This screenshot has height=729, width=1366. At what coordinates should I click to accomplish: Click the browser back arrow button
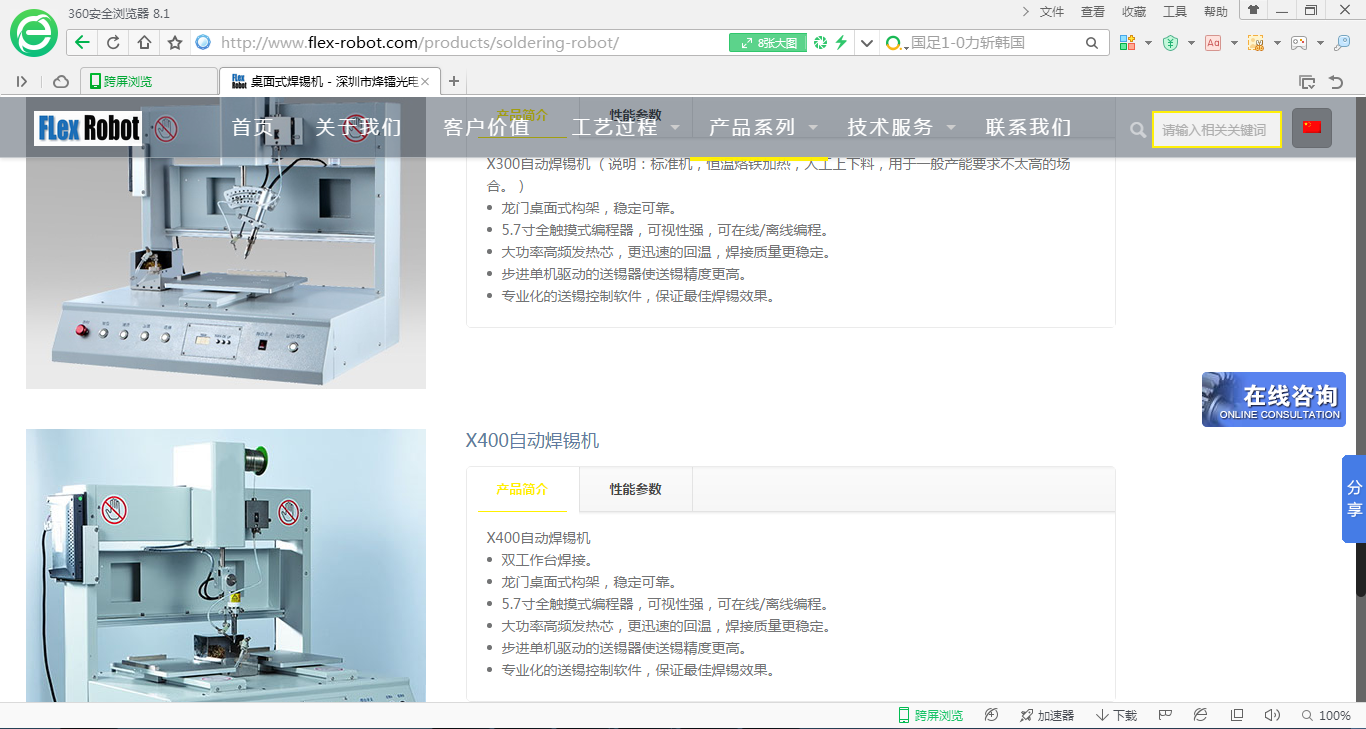pyautogui.click(x=83, y=43)
